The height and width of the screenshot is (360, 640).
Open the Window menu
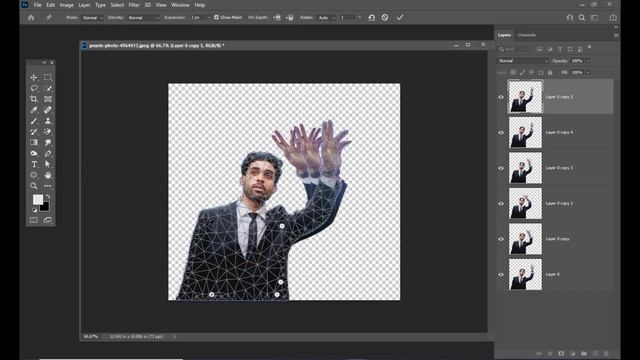coord(180,5)
